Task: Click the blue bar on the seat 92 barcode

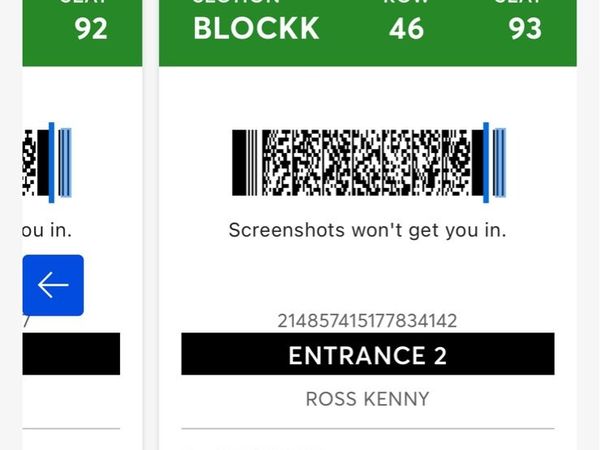Action: pyautogui.click(x=62, y=162)
